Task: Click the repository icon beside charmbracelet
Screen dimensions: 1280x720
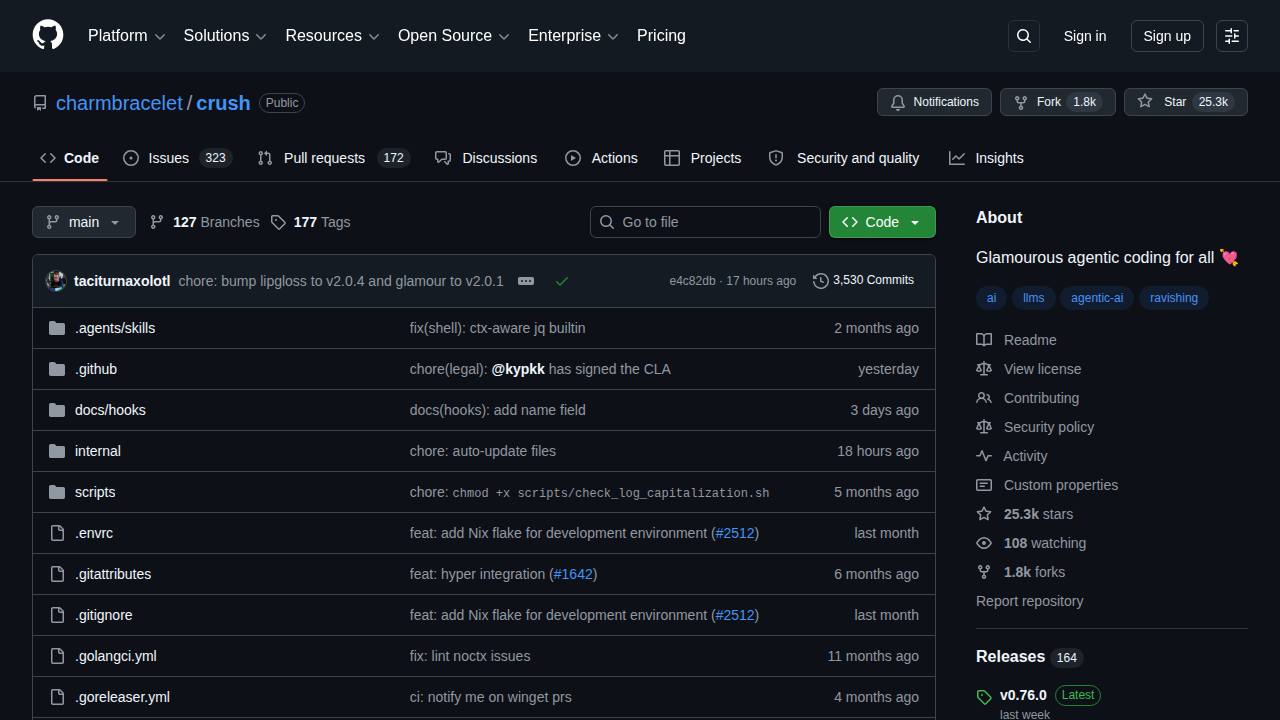Action: [40, 103]
